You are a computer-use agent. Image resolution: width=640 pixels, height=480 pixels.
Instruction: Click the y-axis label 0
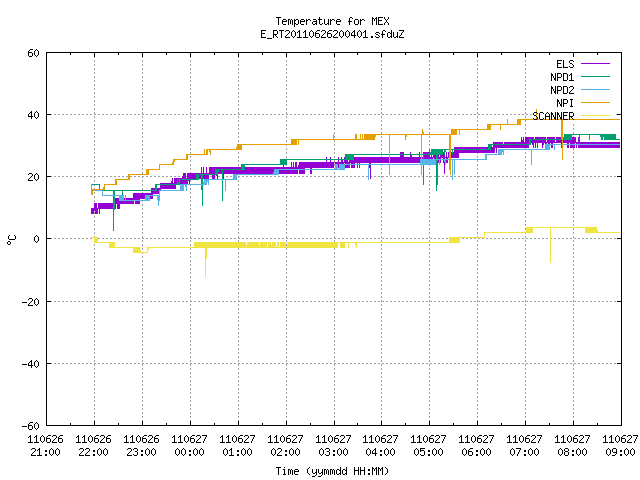click(x=37, y=239)
